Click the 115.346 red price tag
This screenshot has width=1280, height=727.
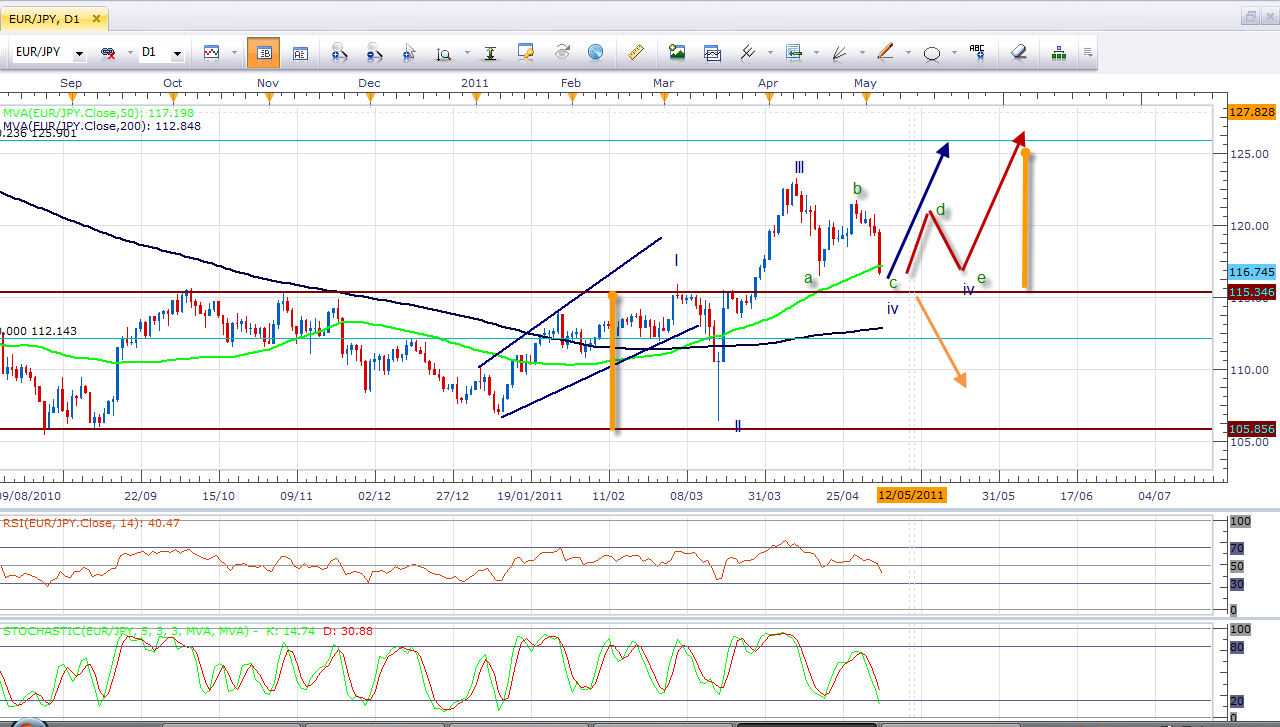click(x=1251, y=292)
